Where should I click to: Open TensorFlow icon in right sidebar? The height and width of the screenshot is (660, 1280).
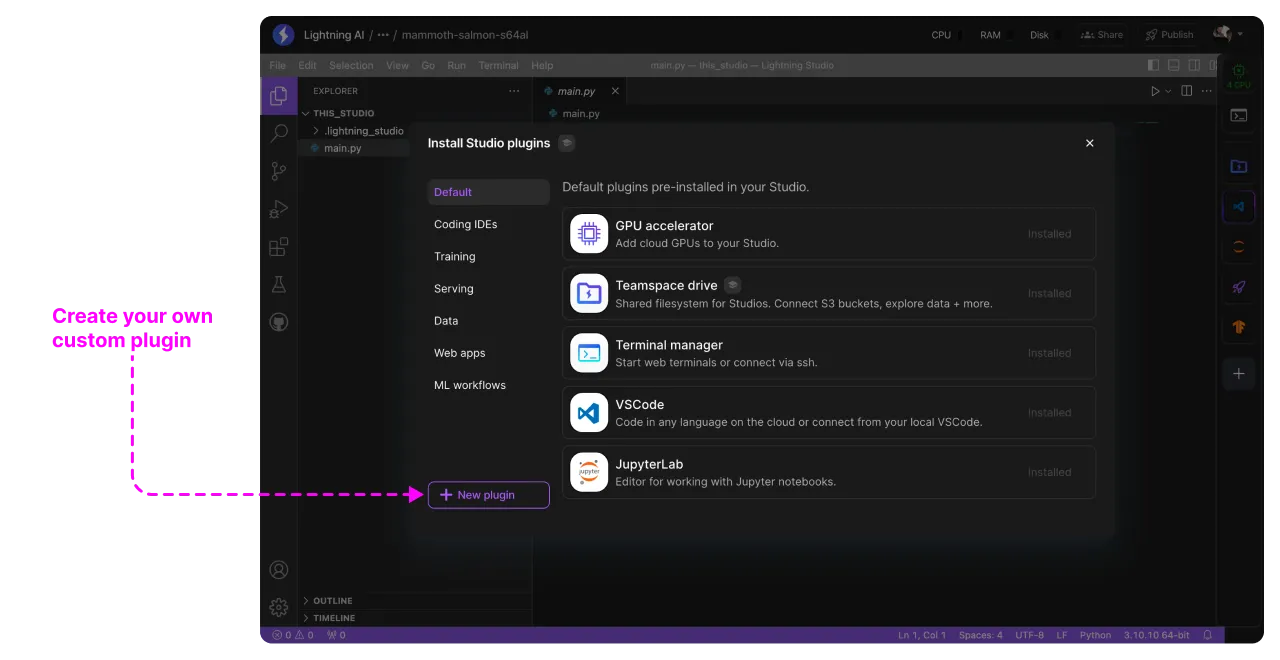pos(1239,326)
